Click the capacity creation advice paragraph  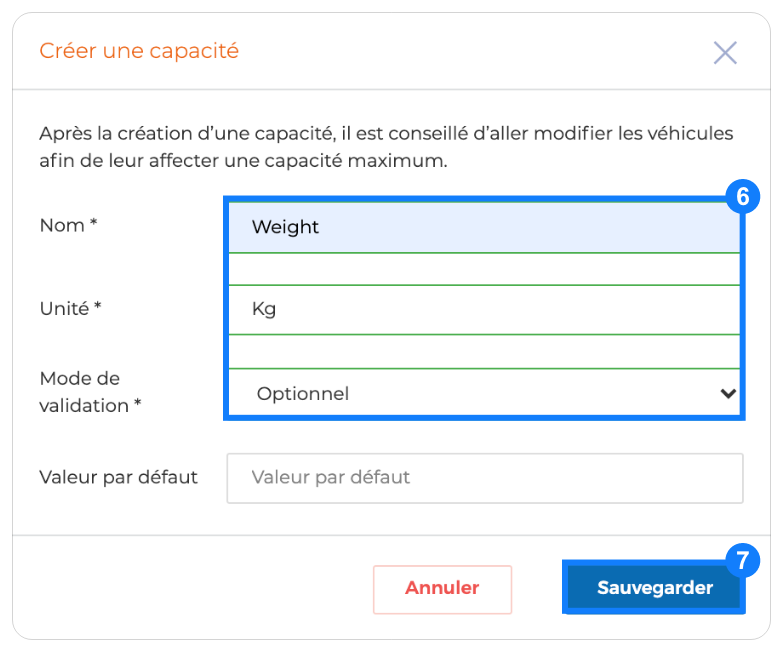coord(387,147)
